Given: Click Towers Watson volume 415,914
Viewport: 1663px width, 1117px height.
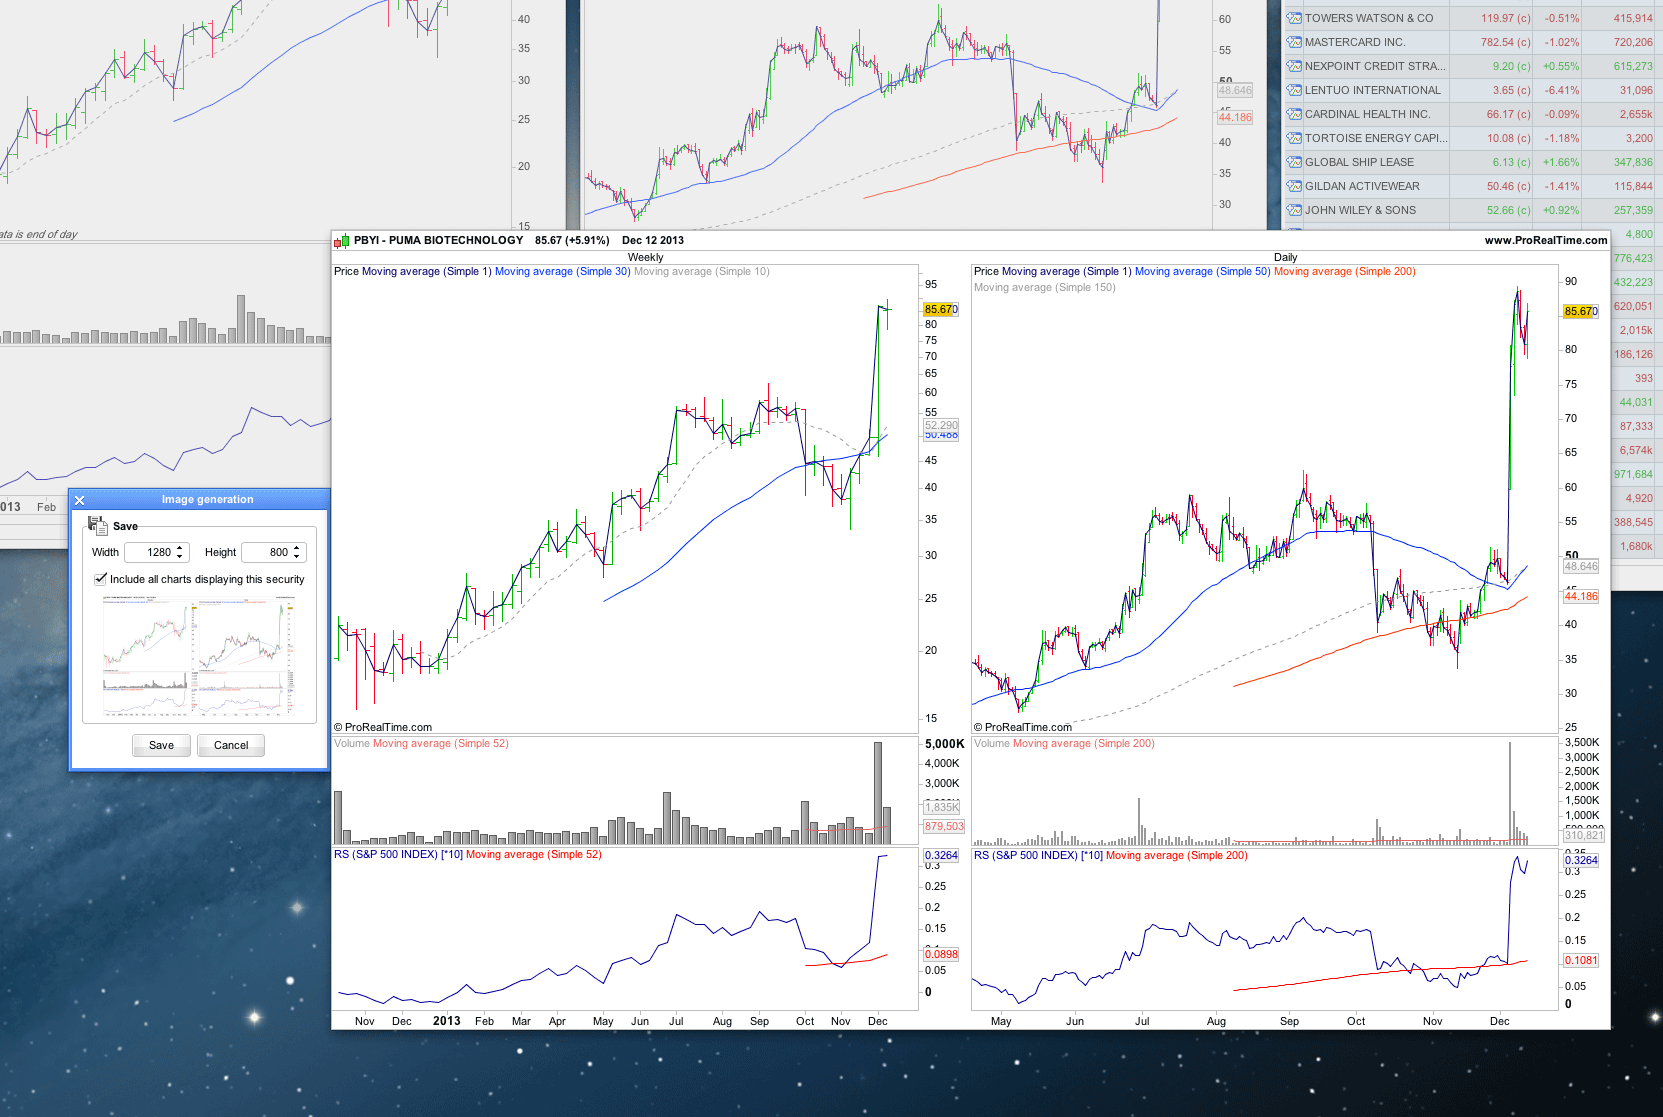Looking at the screenshot, I should (1633, 18).
